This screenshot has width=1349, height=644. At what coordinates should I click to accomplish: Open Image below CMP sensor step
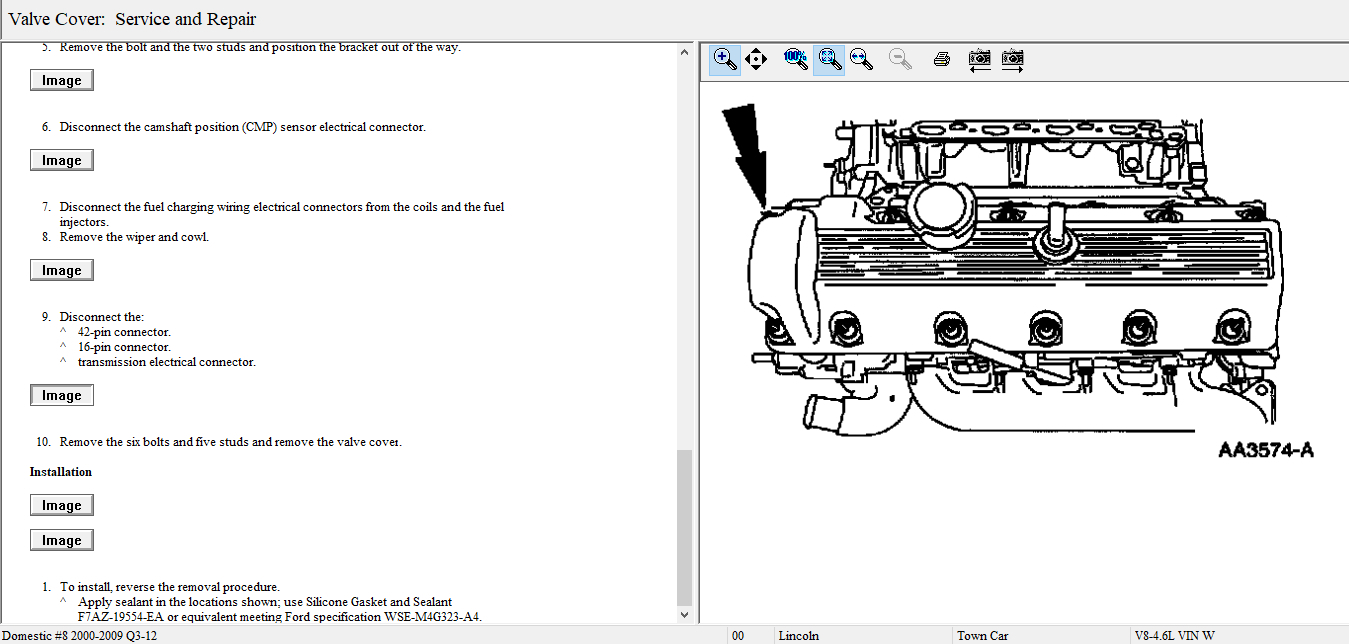point(62,161)
